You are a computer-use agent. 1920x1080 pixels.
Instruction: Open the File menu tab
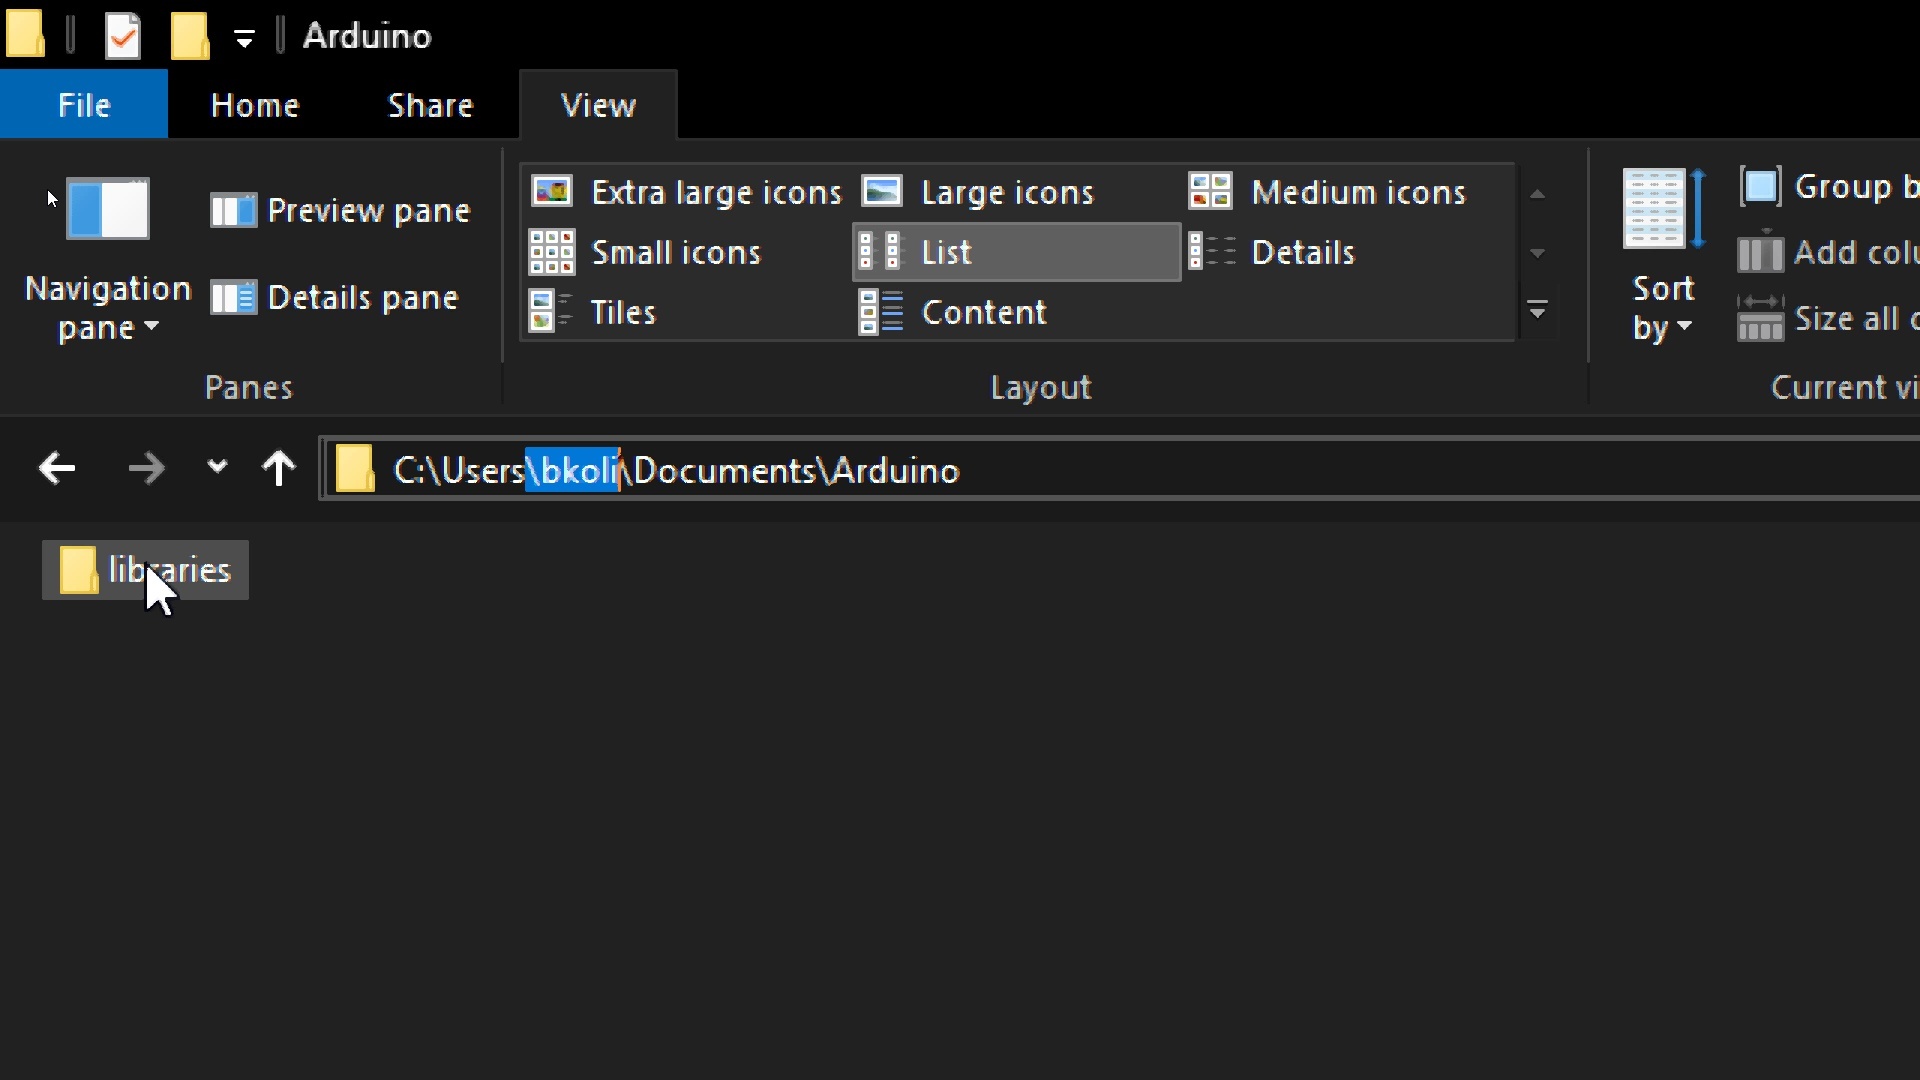click(x=84, y=105)
